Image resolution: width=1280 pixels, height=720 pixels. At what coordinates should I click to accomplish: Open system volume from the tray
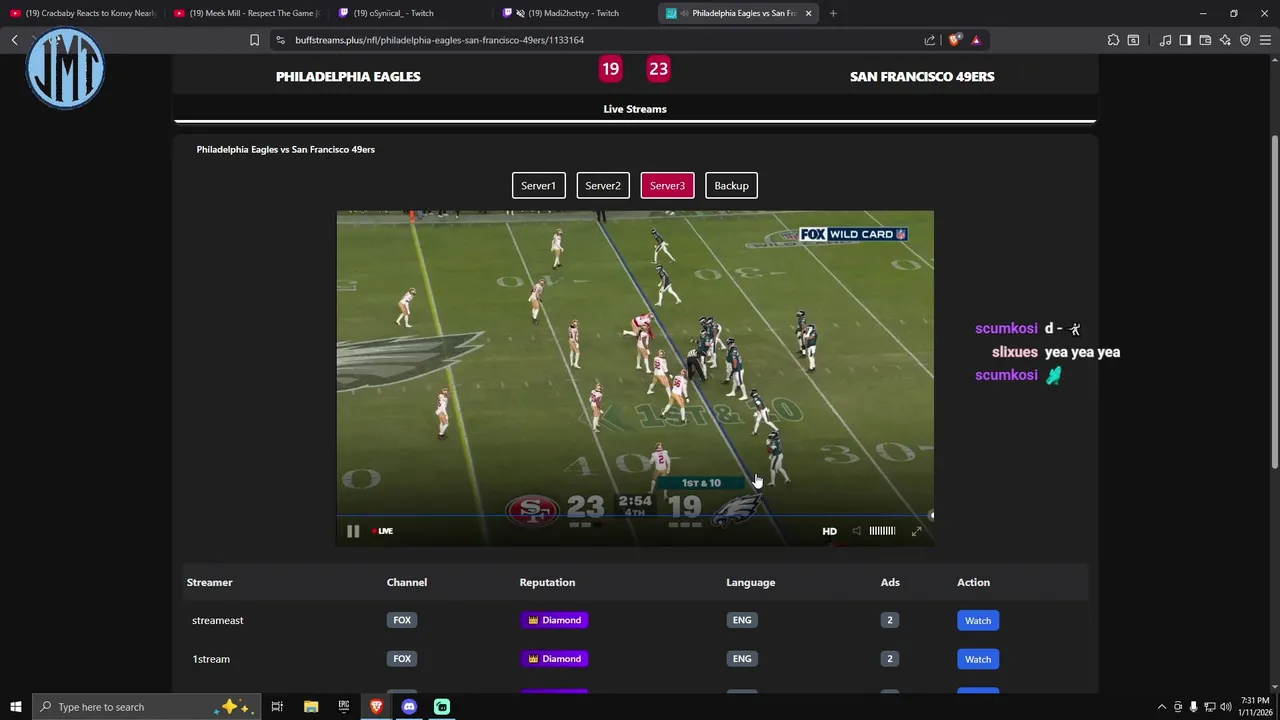click(1225, 707)
